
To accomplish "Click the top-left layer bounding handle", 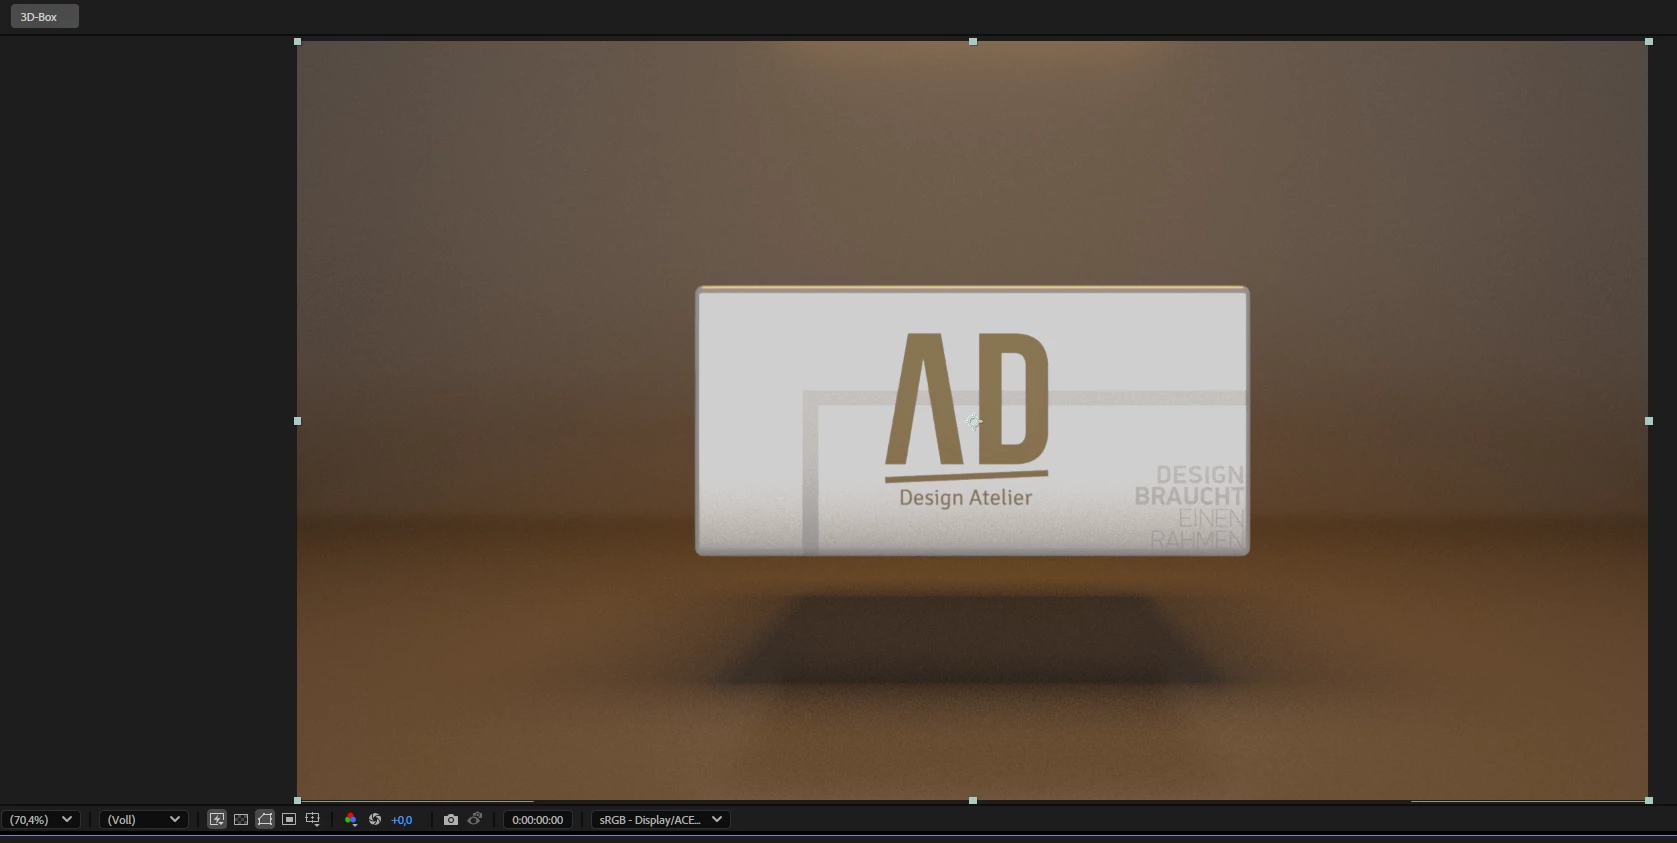I will (x=297, y=42).
